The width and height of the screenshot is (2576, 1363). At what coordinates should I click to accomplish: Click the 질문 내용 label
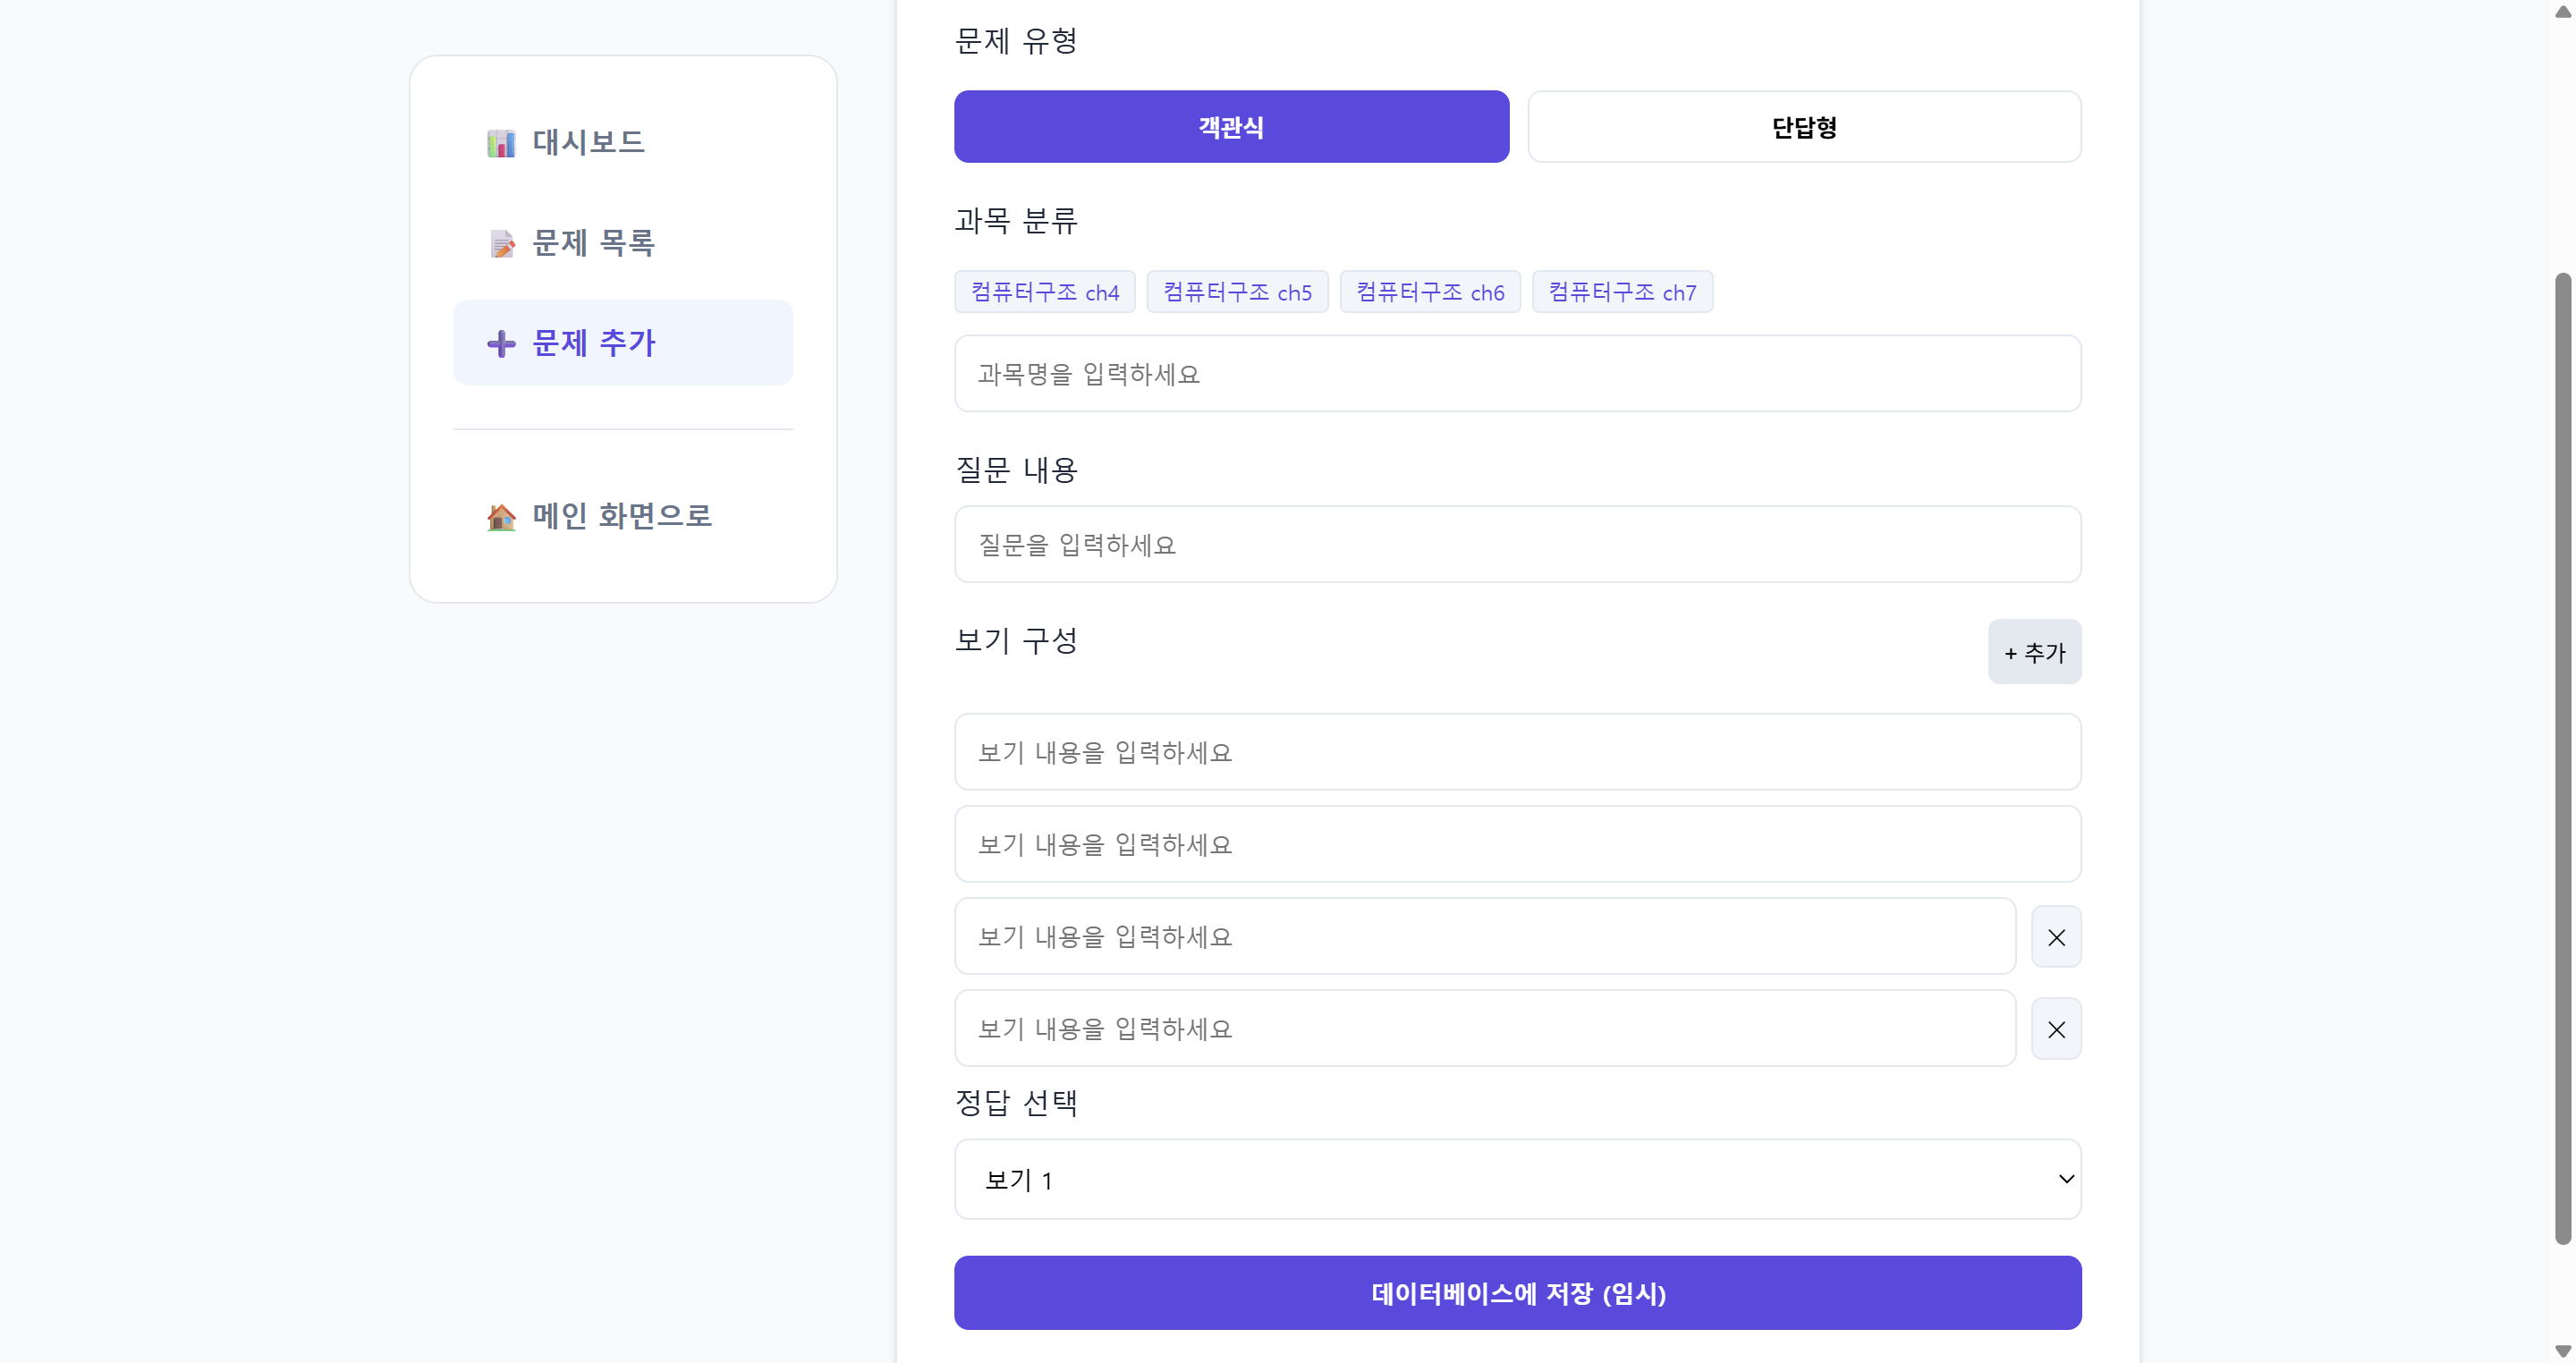(x=1015, y=470)
